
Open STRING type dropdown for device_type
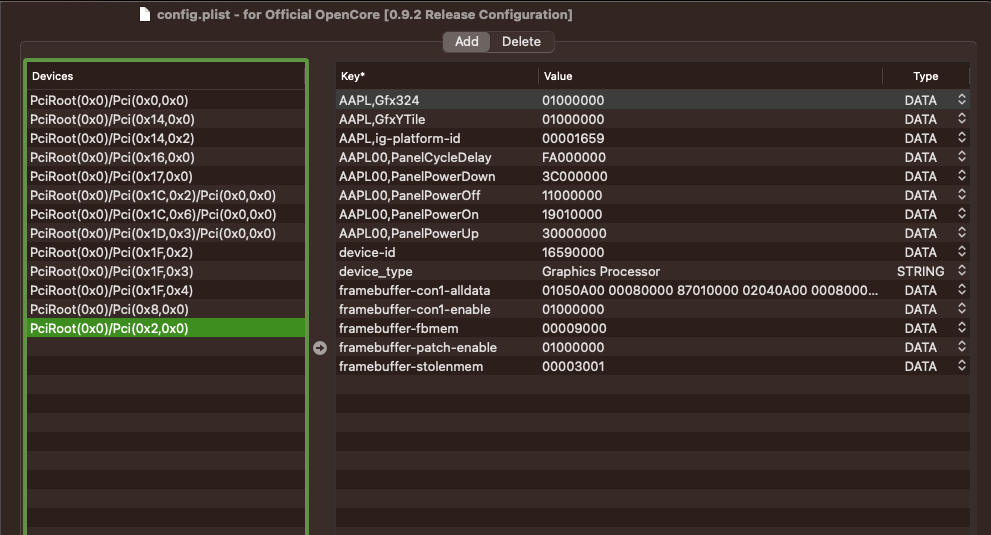pyautogui.click(x=961, y=271)
